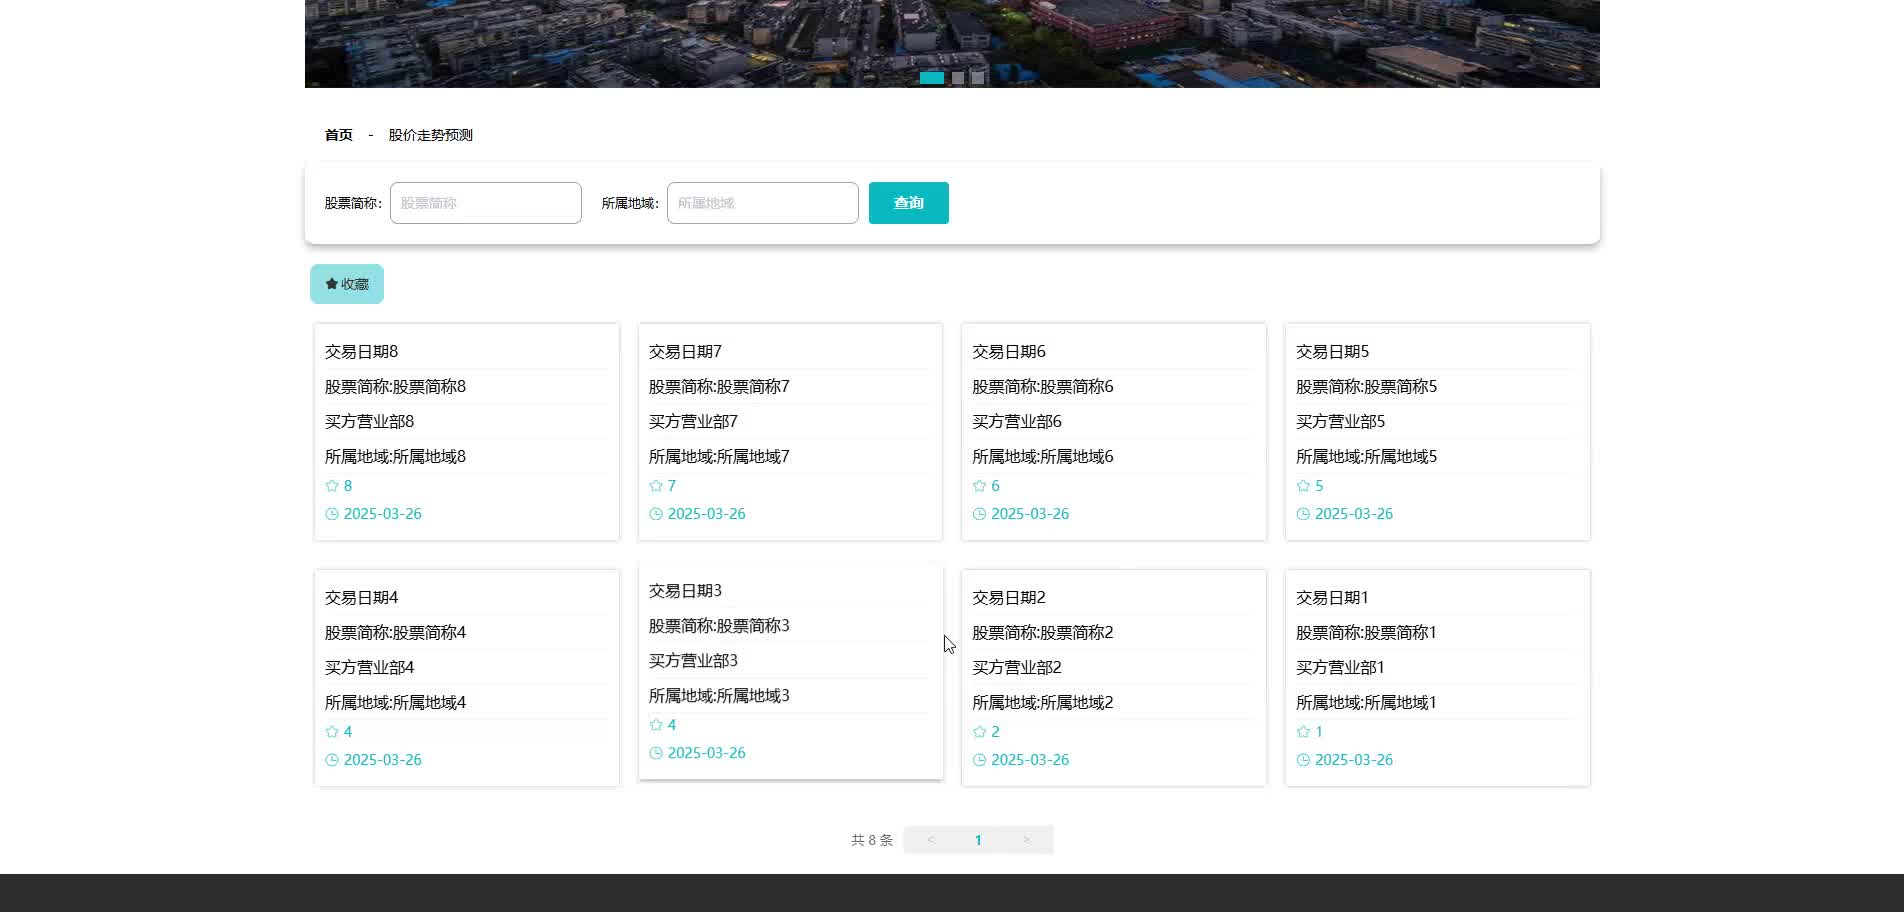Image resolution: width=1904 pixels, height=912 pixels.
Task: Click text 所属地域:所属地域3
Action: [x=719, y=696]
